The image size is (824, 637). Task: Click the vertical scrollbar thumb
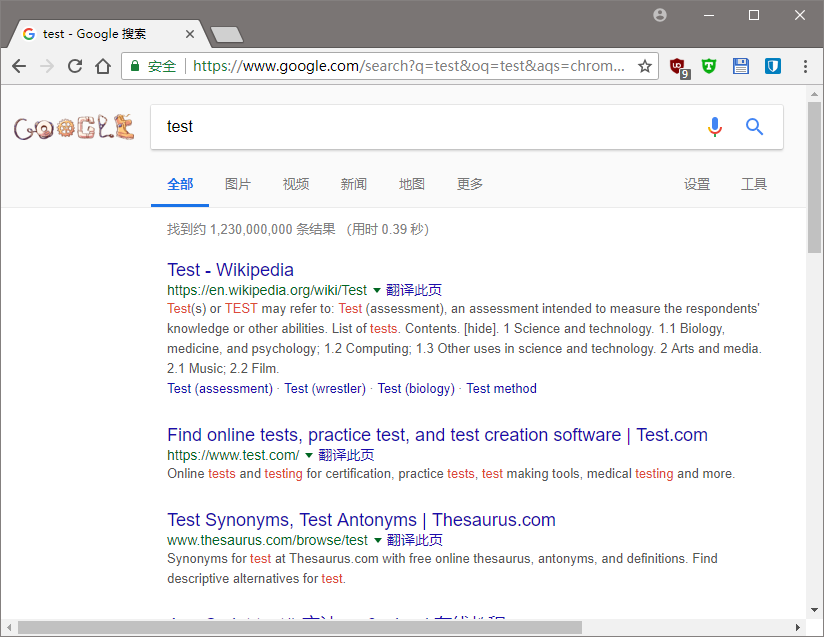[815, 178]
